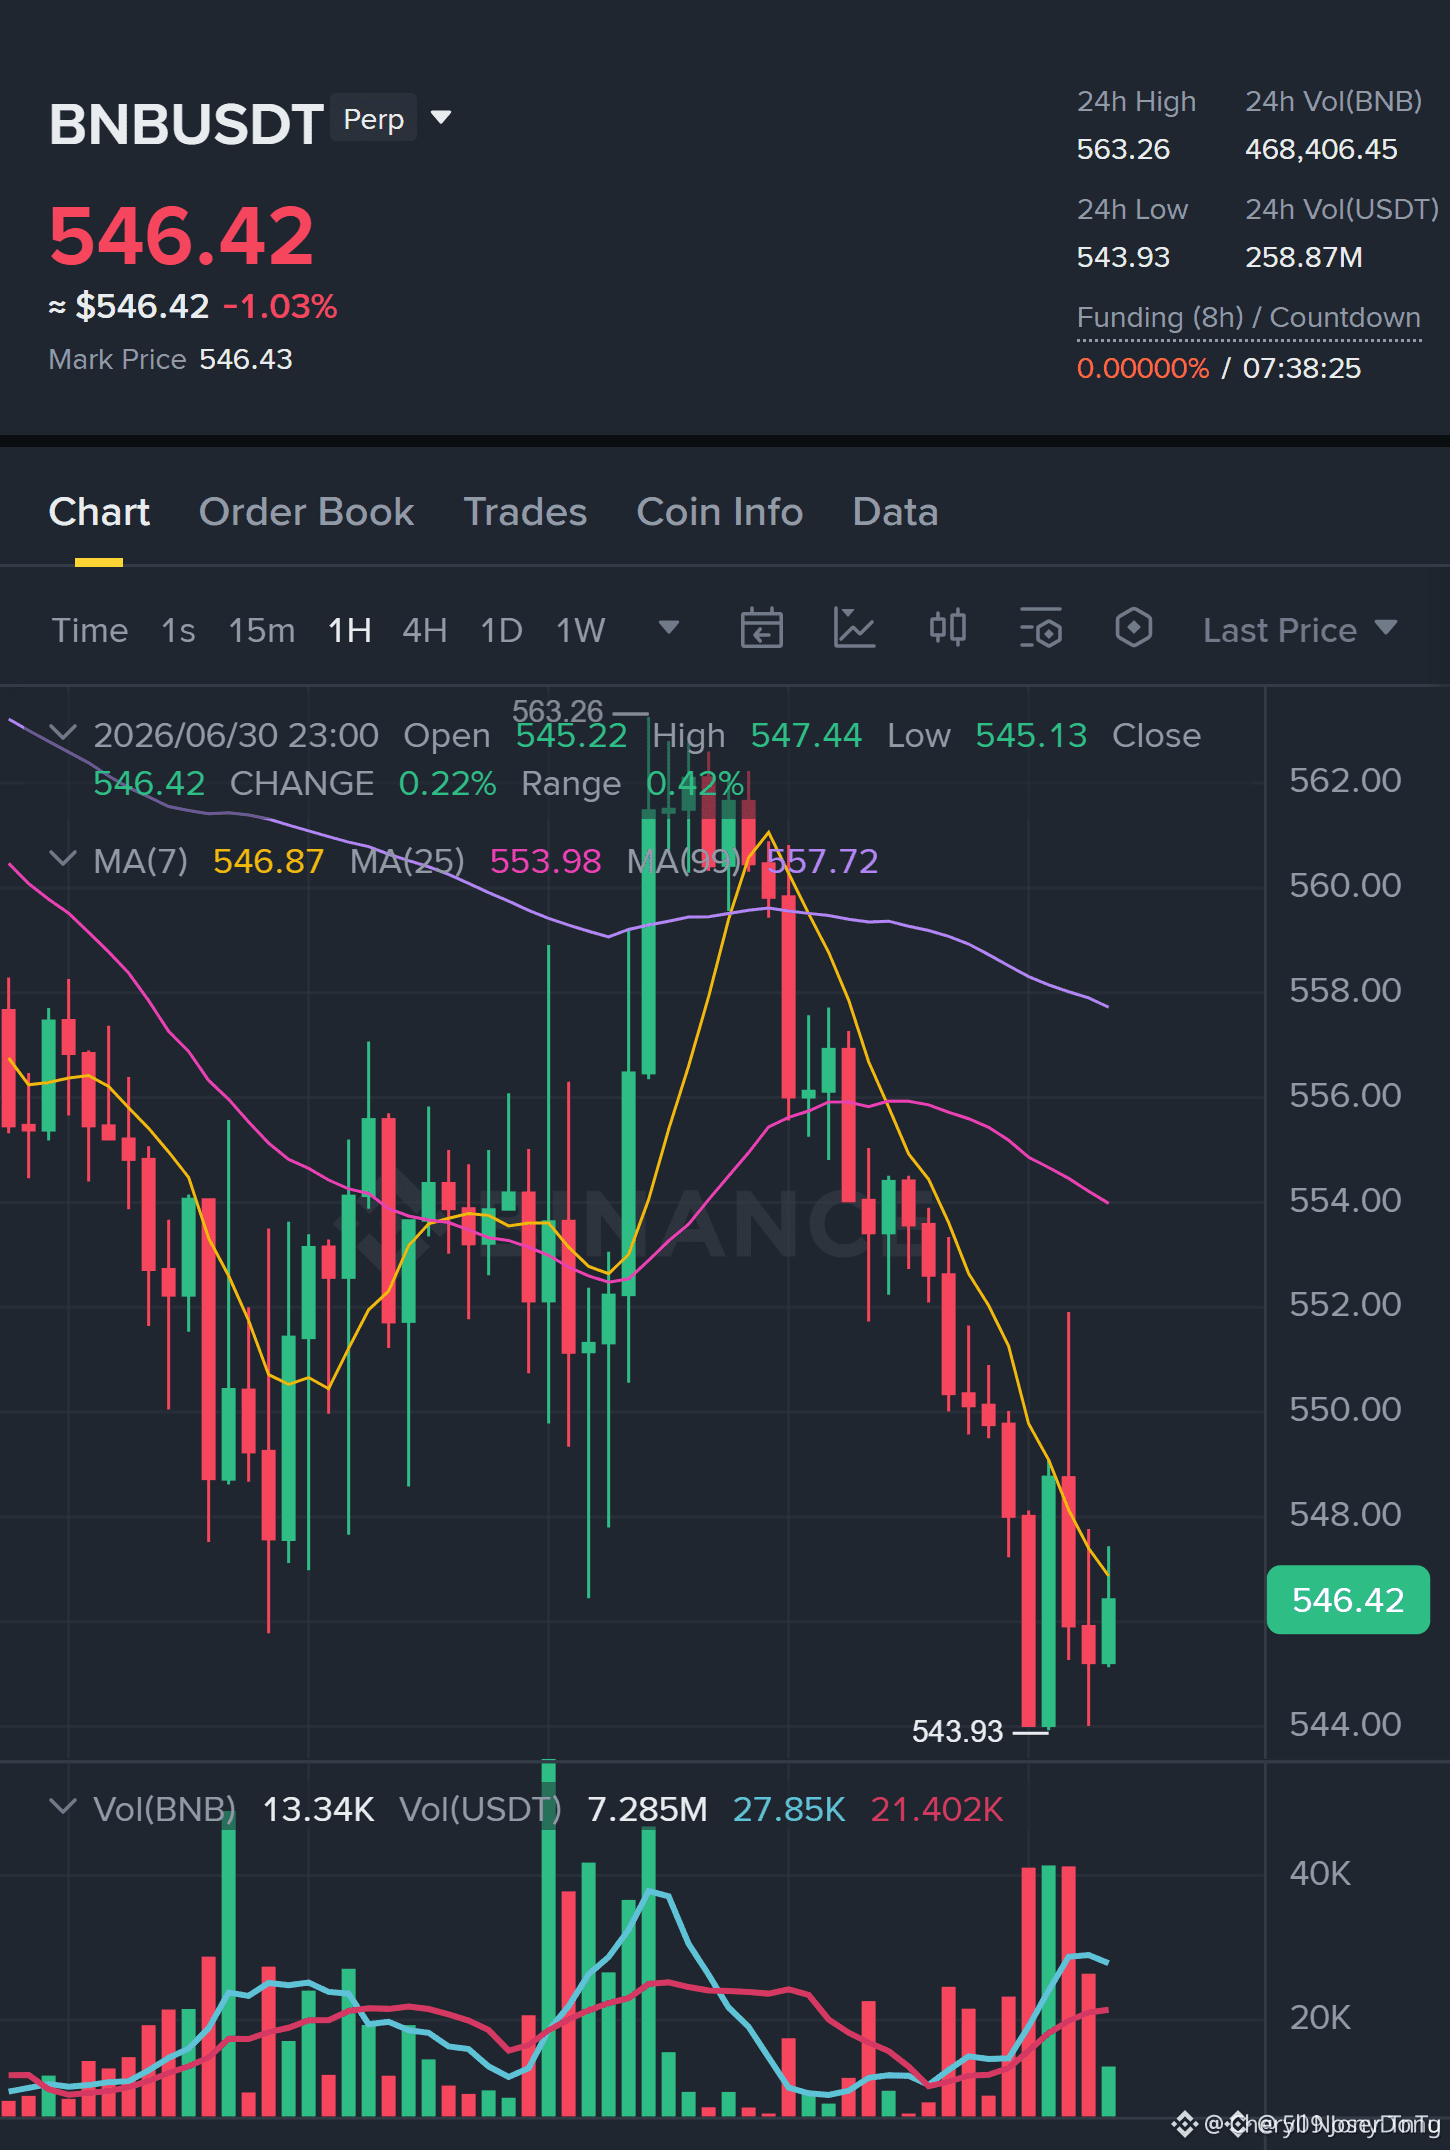Tap the 543.93 low marker on chart

coord(957,1731)
